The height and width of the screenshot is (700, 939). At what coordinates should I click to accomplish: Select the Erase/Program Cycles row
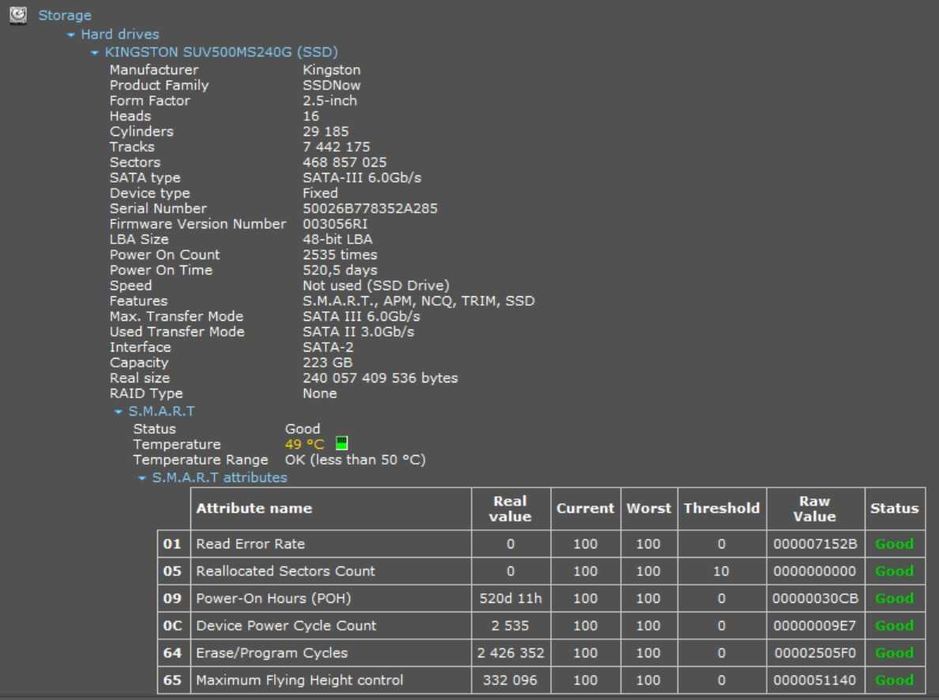click(x=541, y=653)
